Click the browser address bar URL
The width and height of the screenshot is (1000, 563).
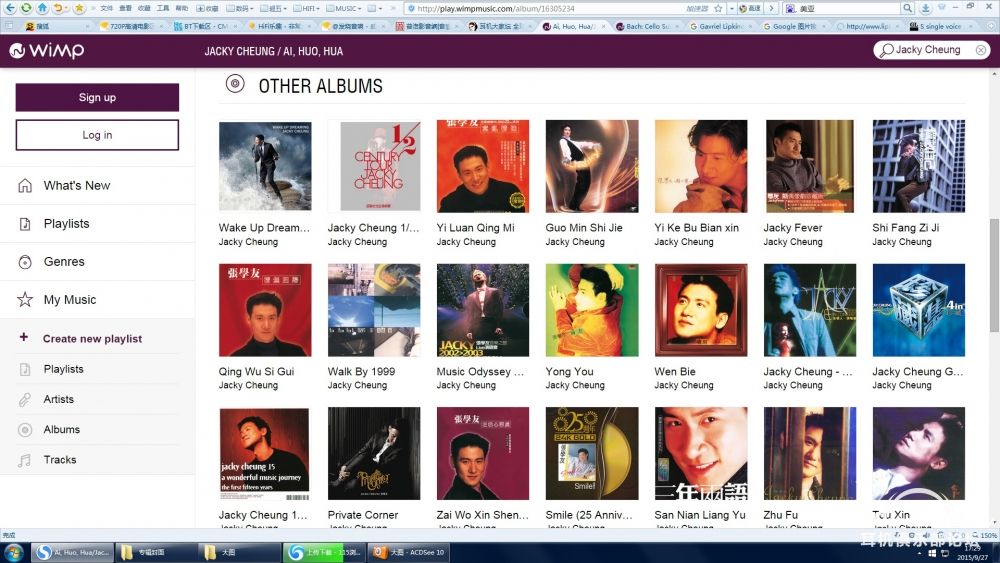(496, 8)
